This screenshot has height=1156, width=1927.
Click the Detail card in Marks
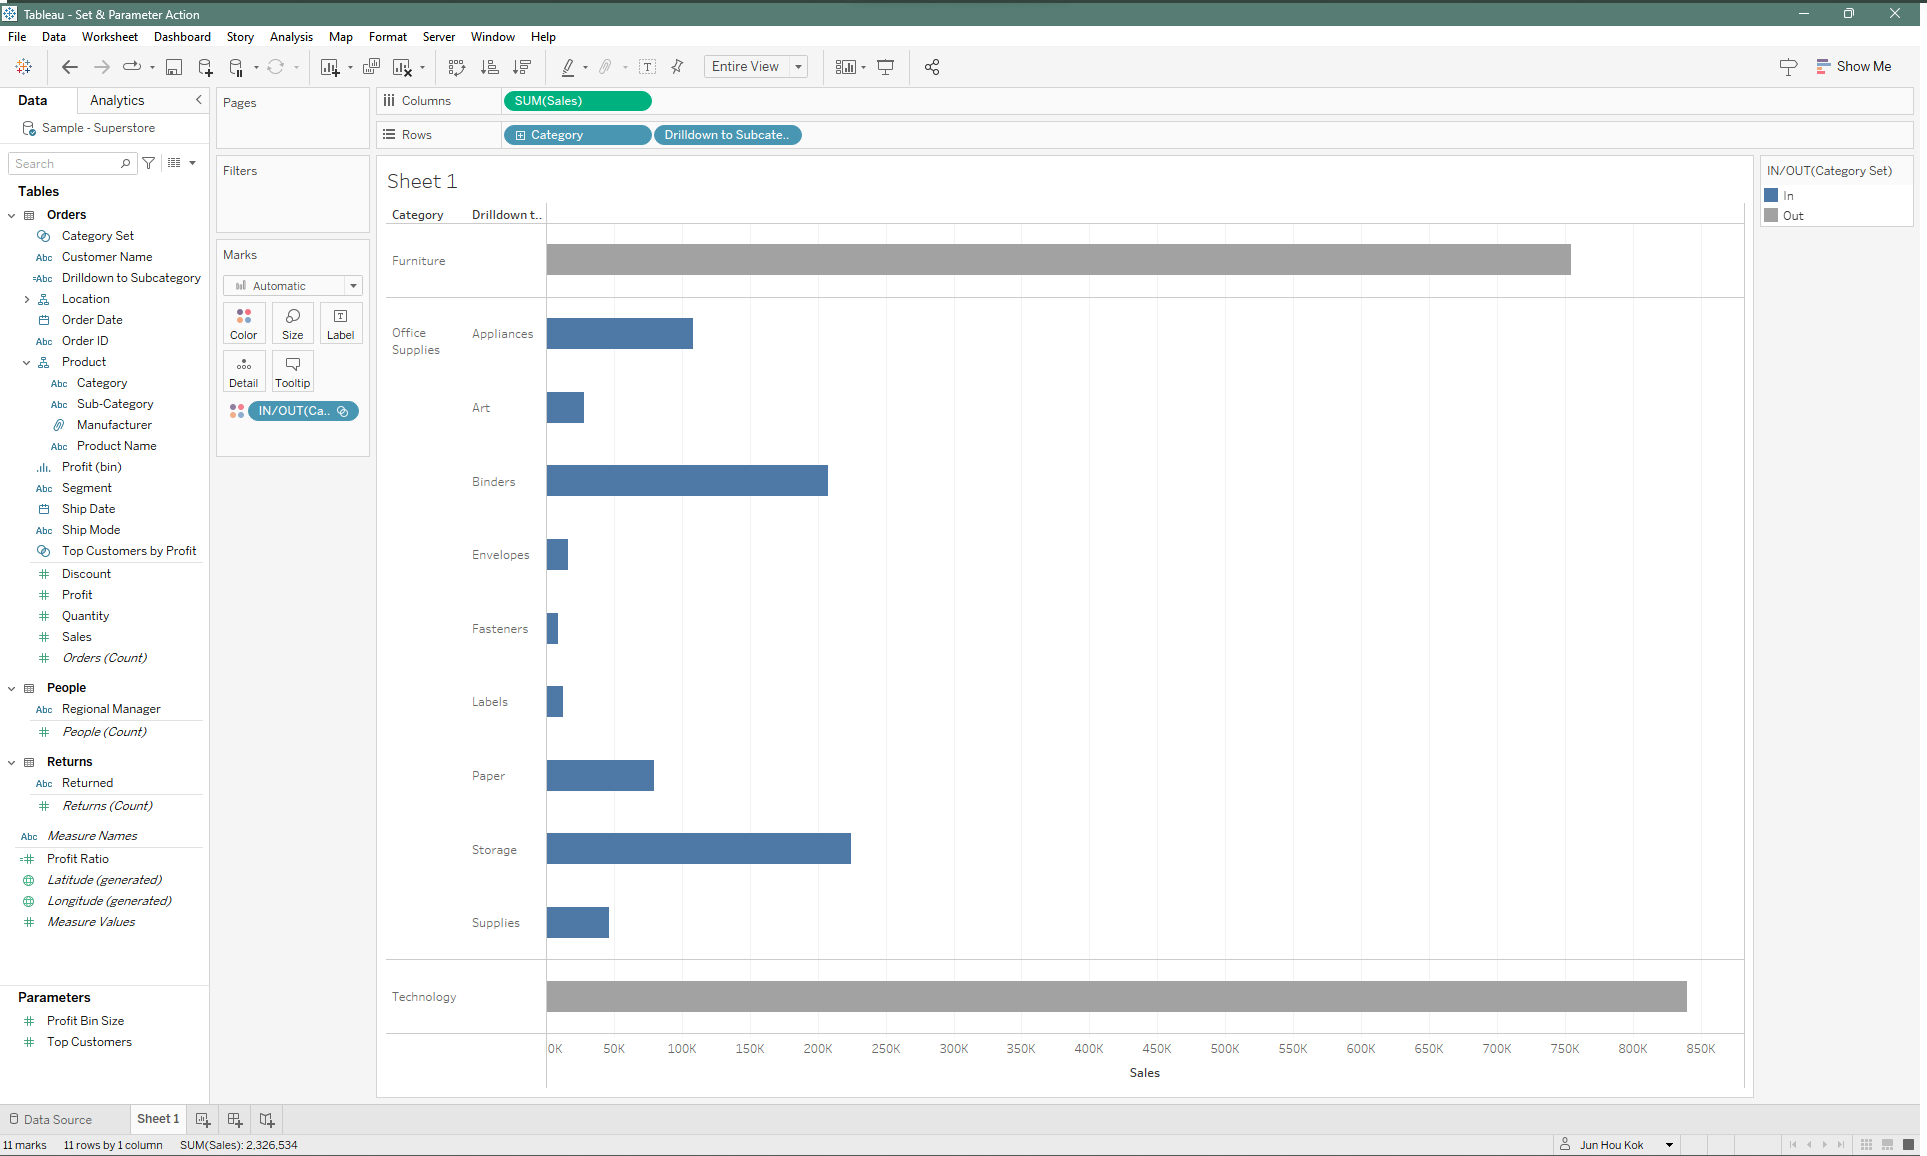click(x=244, y=371)
